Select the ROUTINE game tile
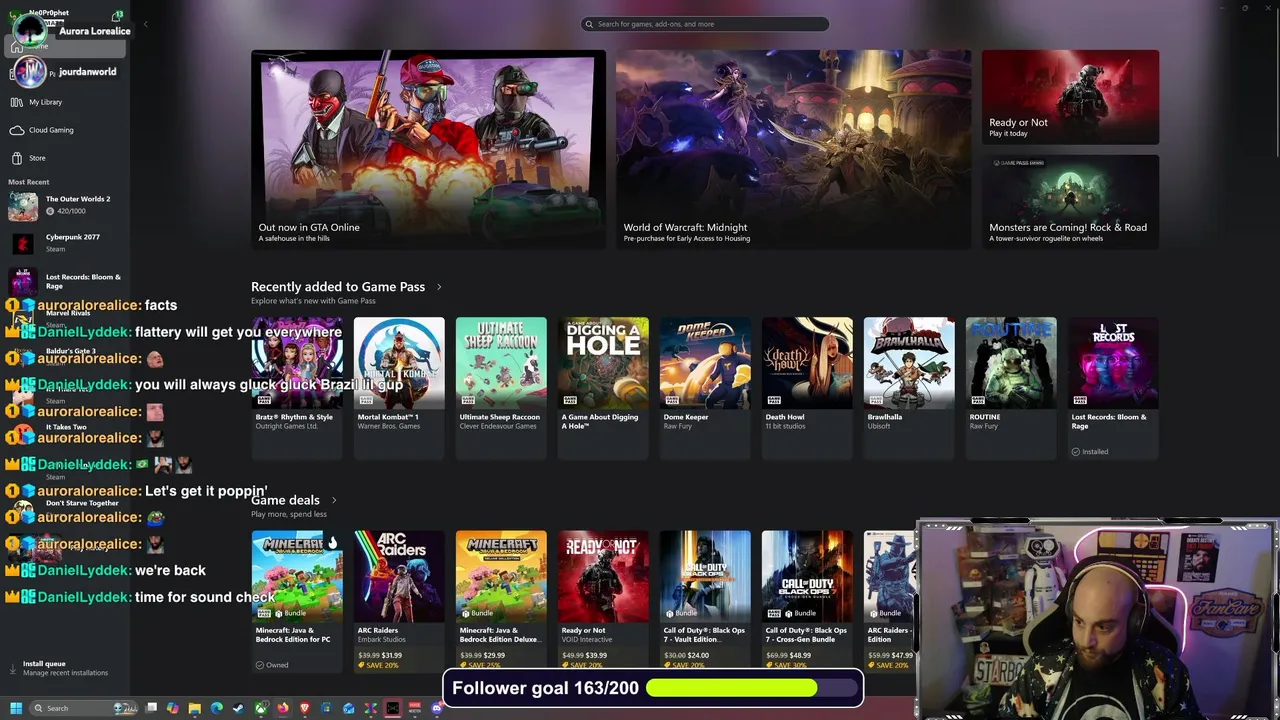This screenshot has height=720, width=1280. [x=1011, y=387]
